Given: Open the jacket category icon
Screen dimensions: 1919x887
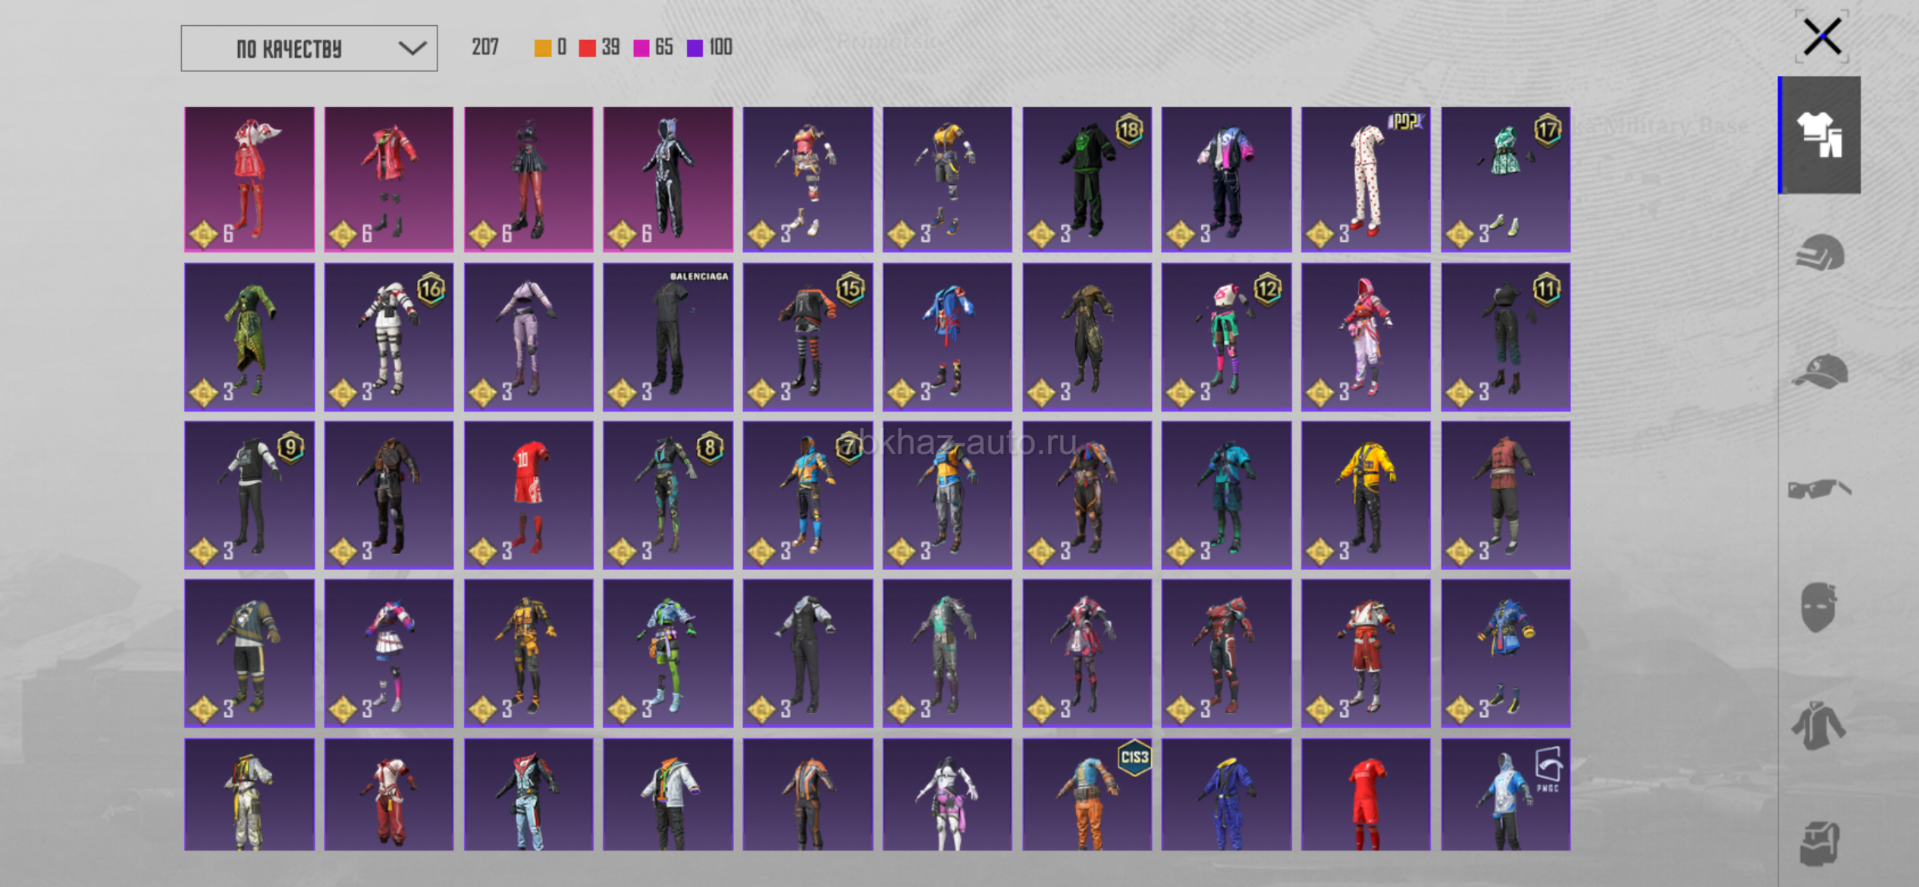Looking at the screenshot, I should [1819, 725].
